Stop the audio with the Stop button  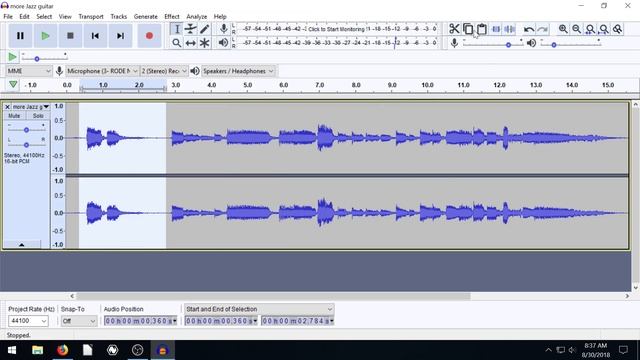[x=70, y=36]
